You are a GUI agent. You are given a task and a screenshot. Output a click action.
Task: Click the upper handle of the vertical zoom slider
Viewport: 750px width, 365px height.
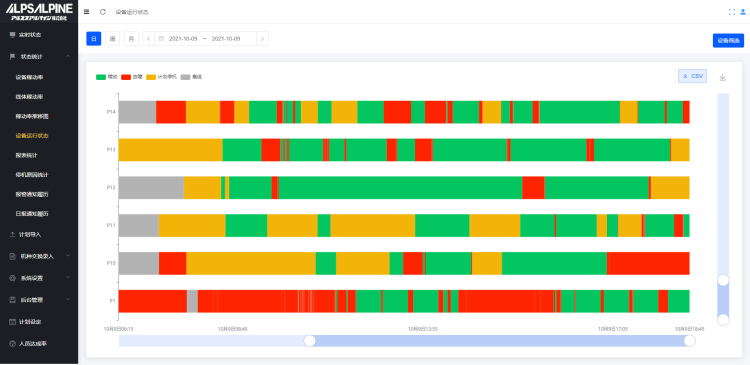pos(723,280)
